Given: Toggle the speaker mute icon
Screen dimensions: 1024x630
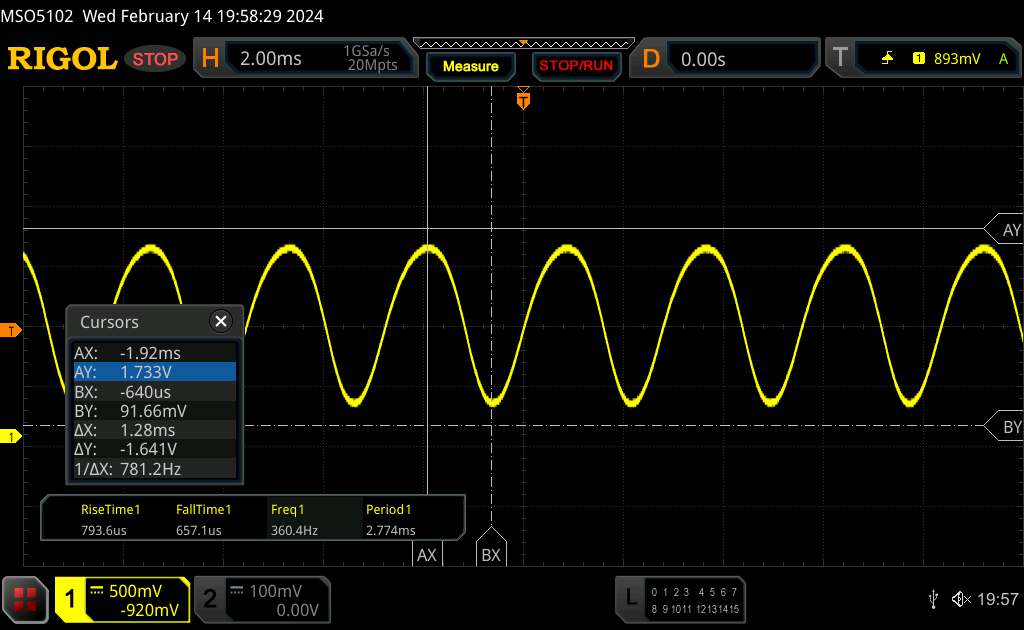Looking at the screenshot, I should coord(961,598).
